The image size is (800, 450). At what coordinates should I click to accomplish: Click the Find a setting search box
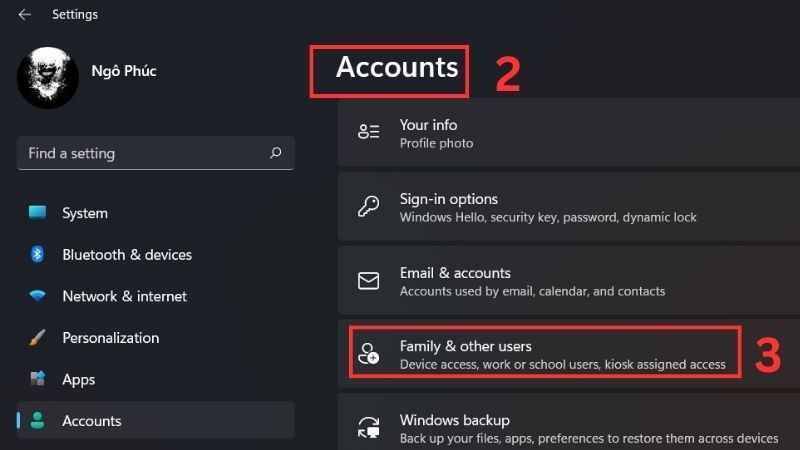[x=156, y=153]
